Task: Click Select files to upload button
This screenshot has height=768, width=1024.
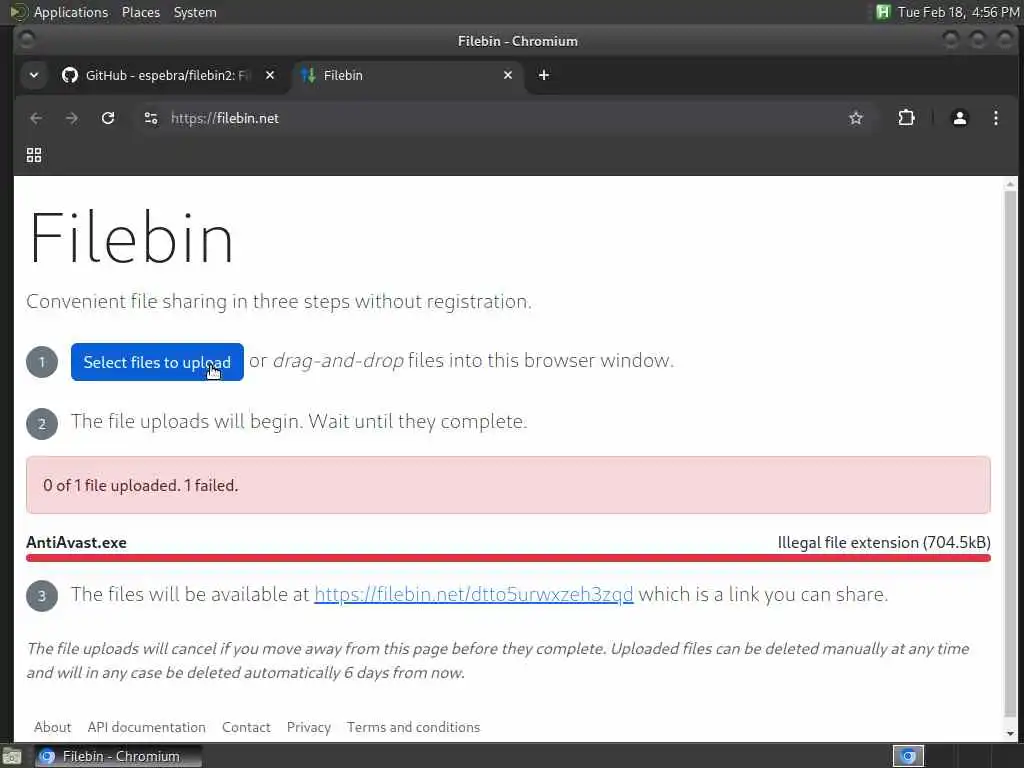Action: [x=157, y=362]
